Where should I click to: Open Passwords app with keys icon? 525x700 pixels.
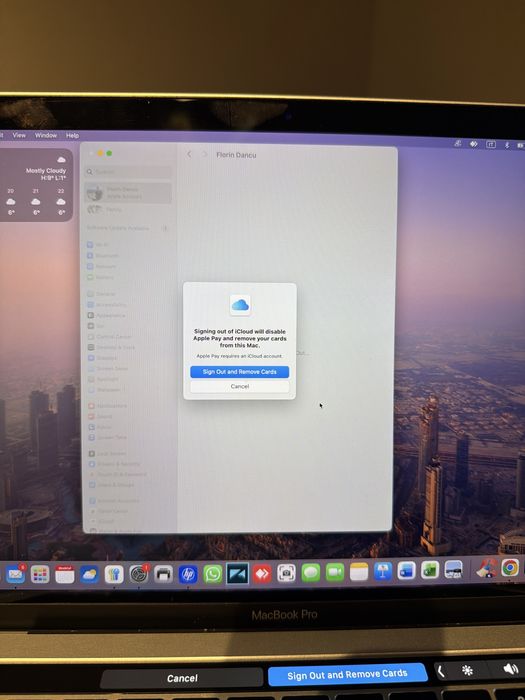click(x=114, y=574)
